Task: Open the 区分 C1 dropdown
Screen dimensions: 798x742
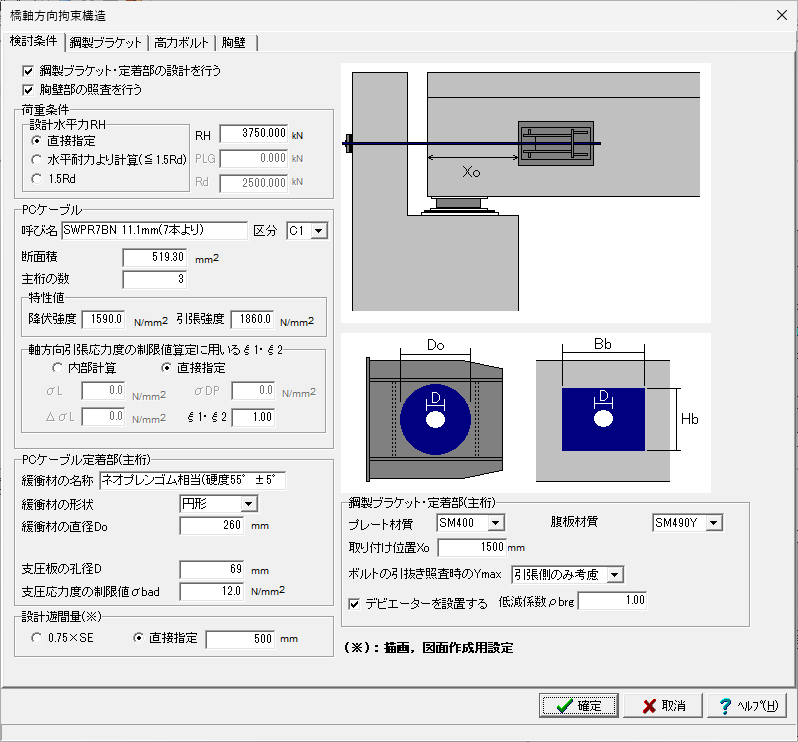Action: [318, 231]
